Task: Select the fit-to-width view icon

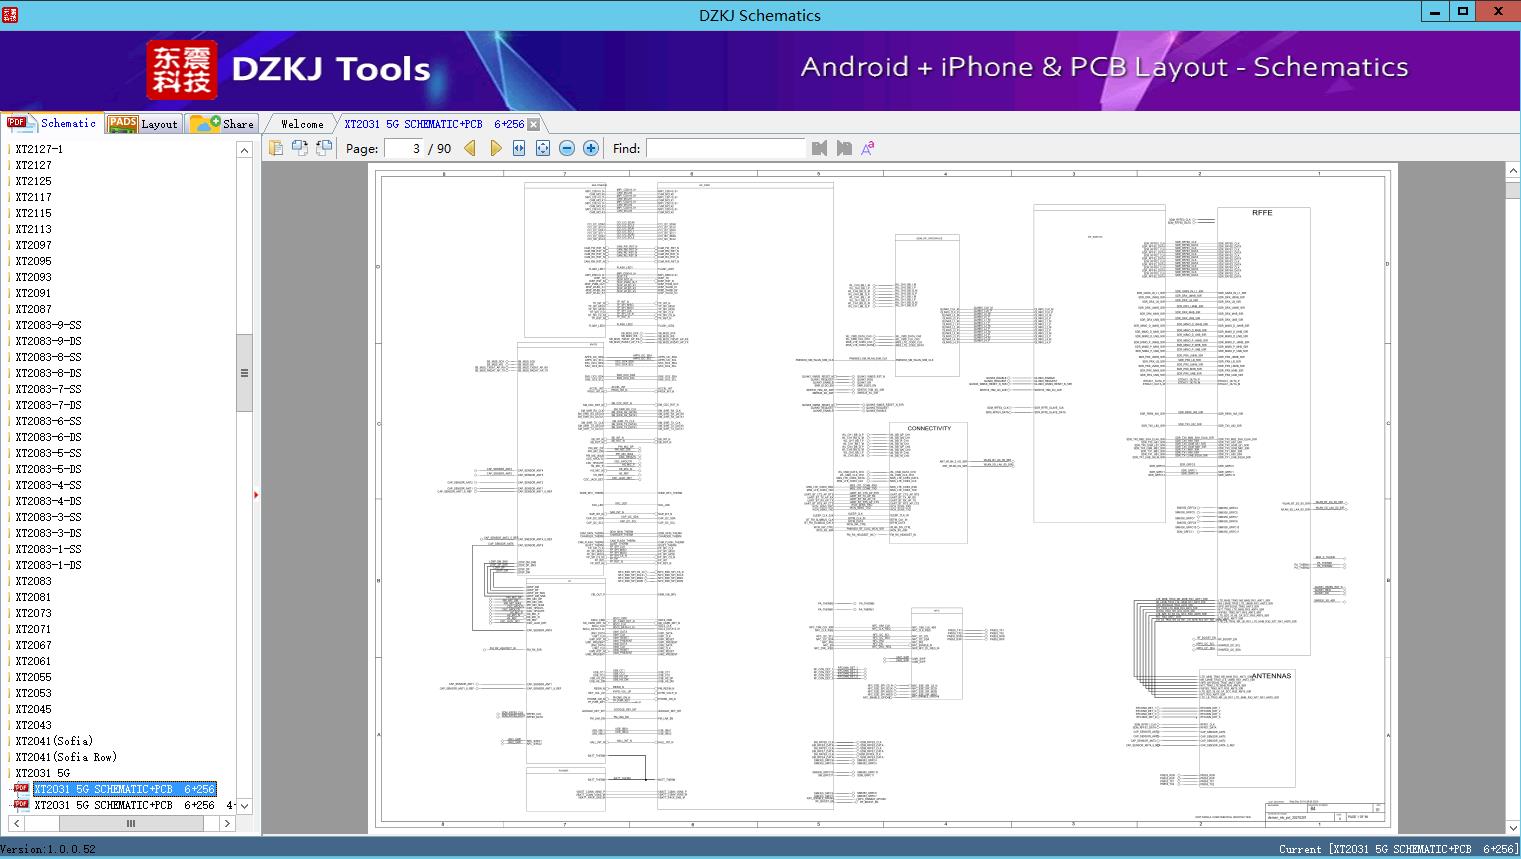Action: pyautogui.click(x=519, y=148)
